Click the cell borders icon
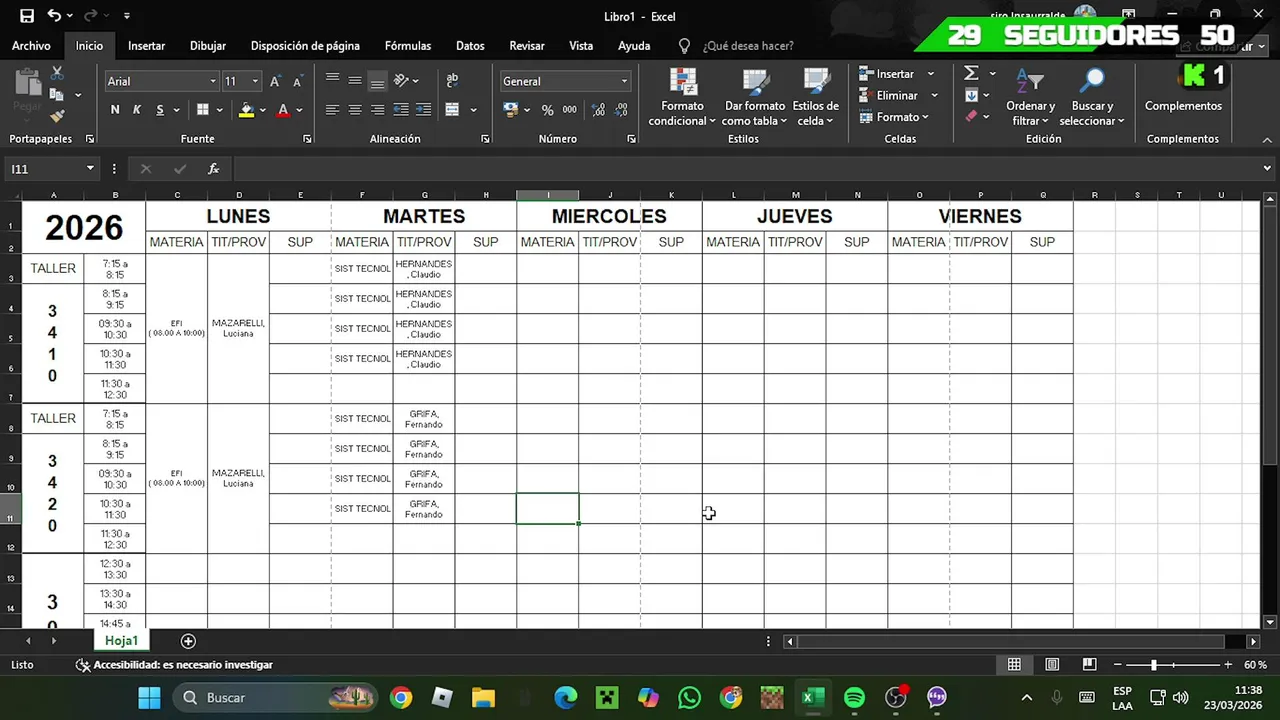This screenshot has height=720, width=1280. (203, 110)
